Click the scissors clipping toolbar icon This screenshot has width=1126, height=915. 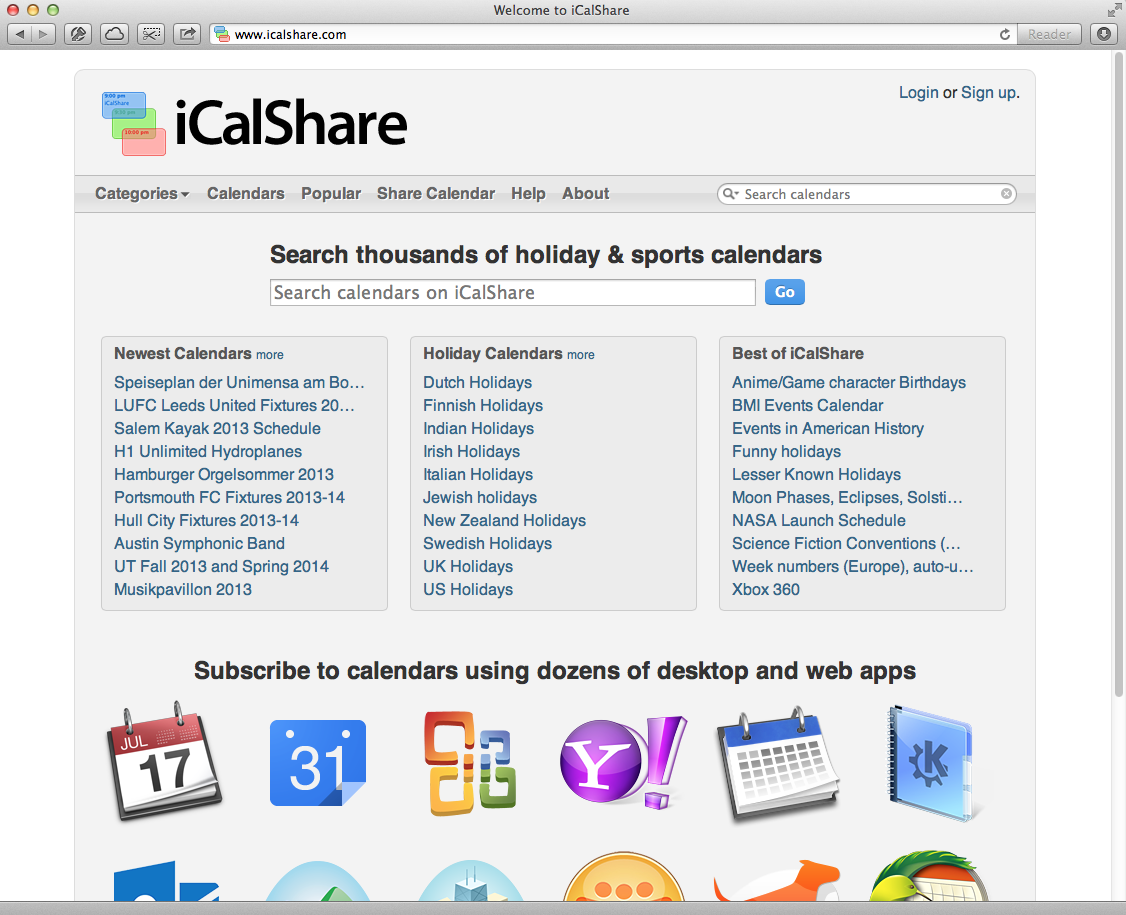point(151,34)
